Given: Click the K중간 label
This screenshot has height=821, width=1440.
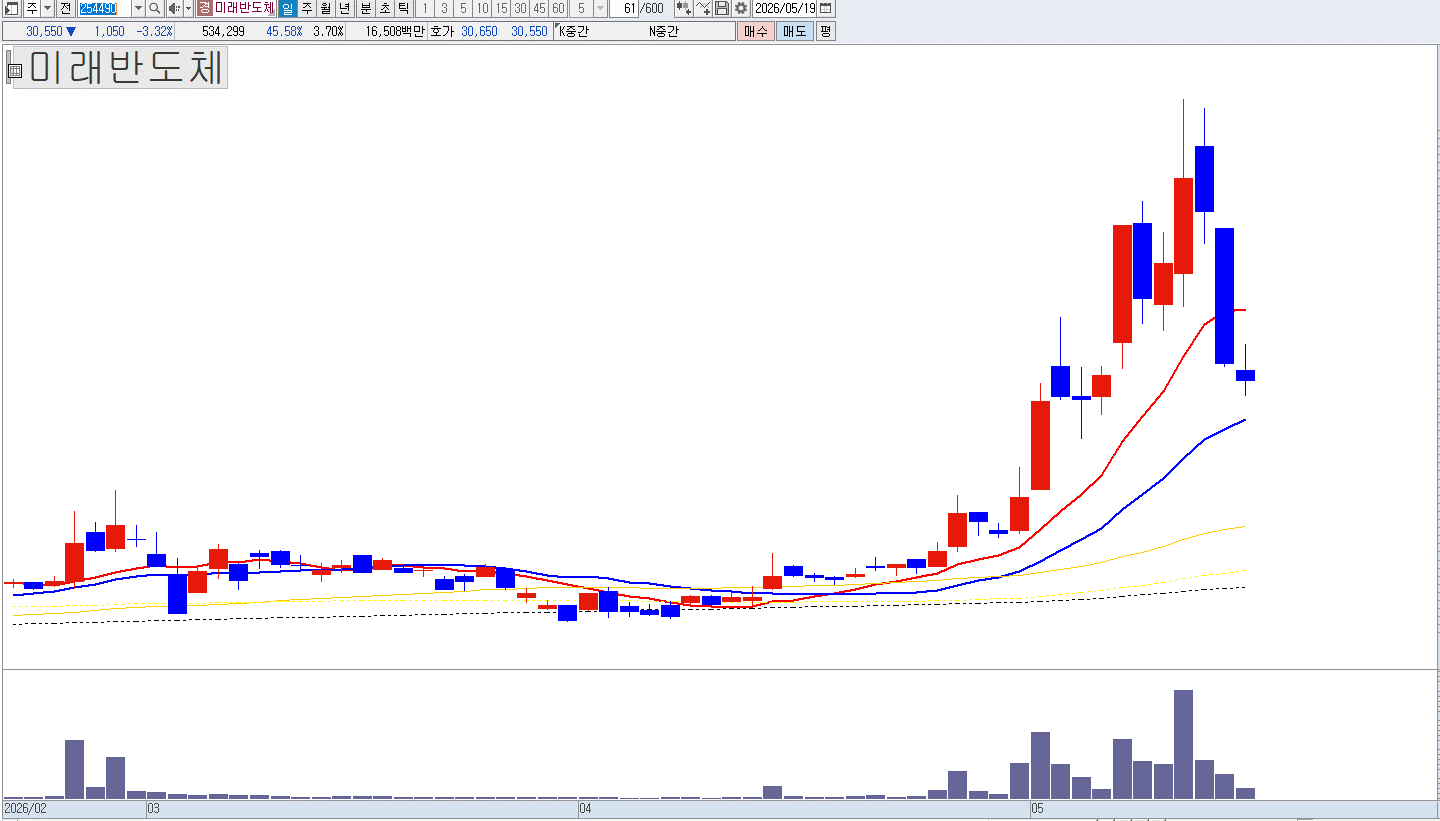Looking at the screenshot, I should point(574,31).
